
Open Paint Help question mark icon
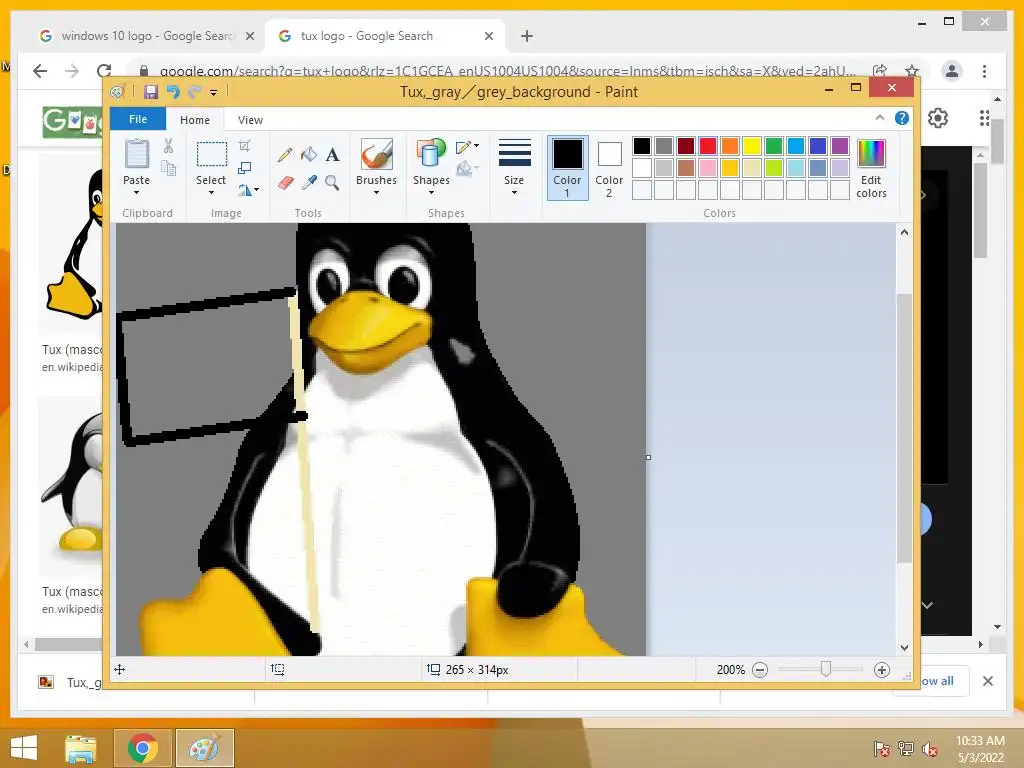pyautogui.click(x=902, y=118)
